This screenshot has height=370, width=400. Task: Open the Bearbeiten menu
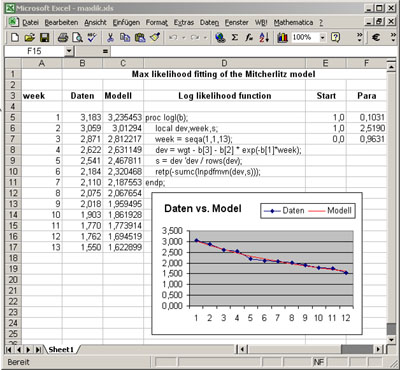(61, 22)
